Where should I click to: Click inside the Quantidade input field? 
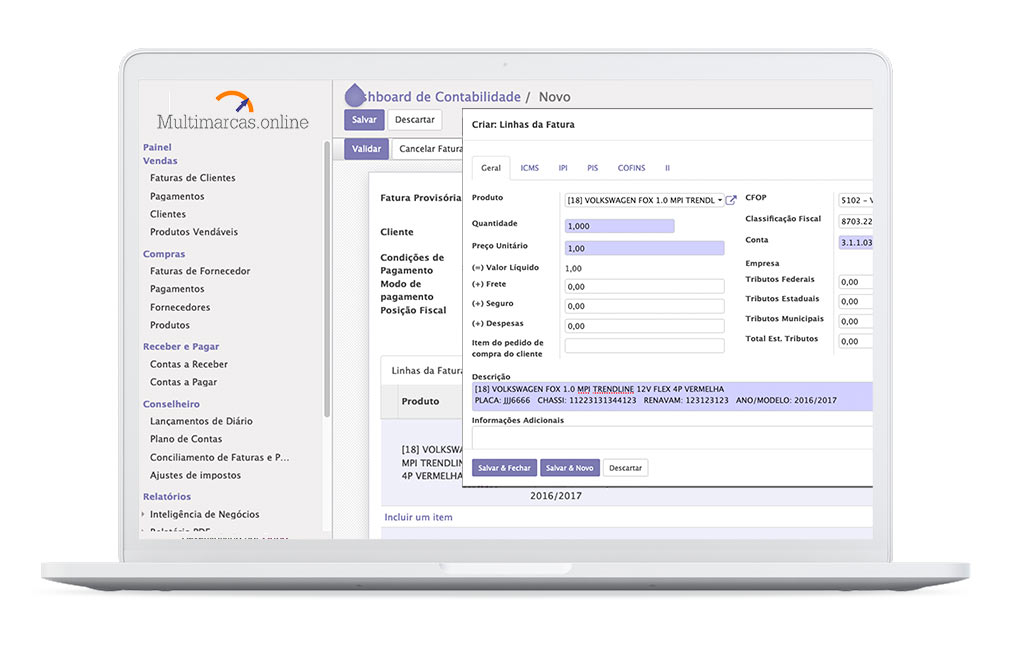click(x=618, y=226)
